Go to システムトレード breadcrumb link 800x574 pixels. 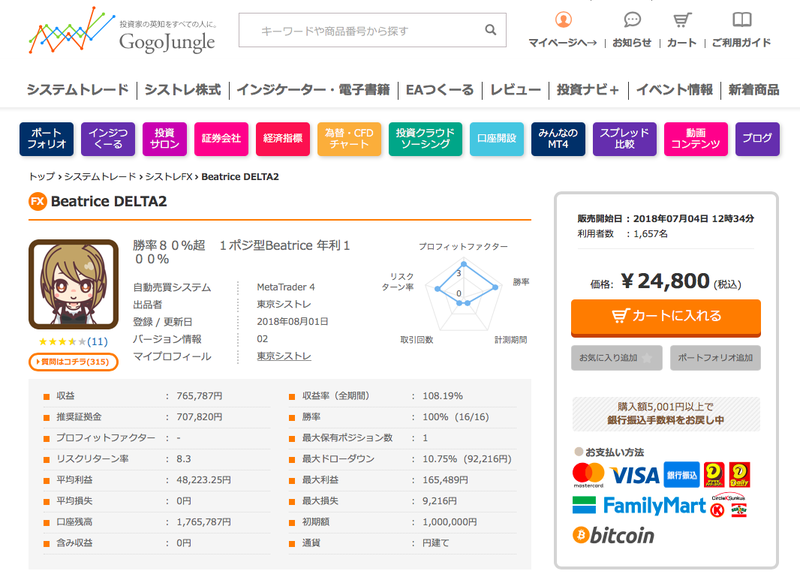click(100, 177)
